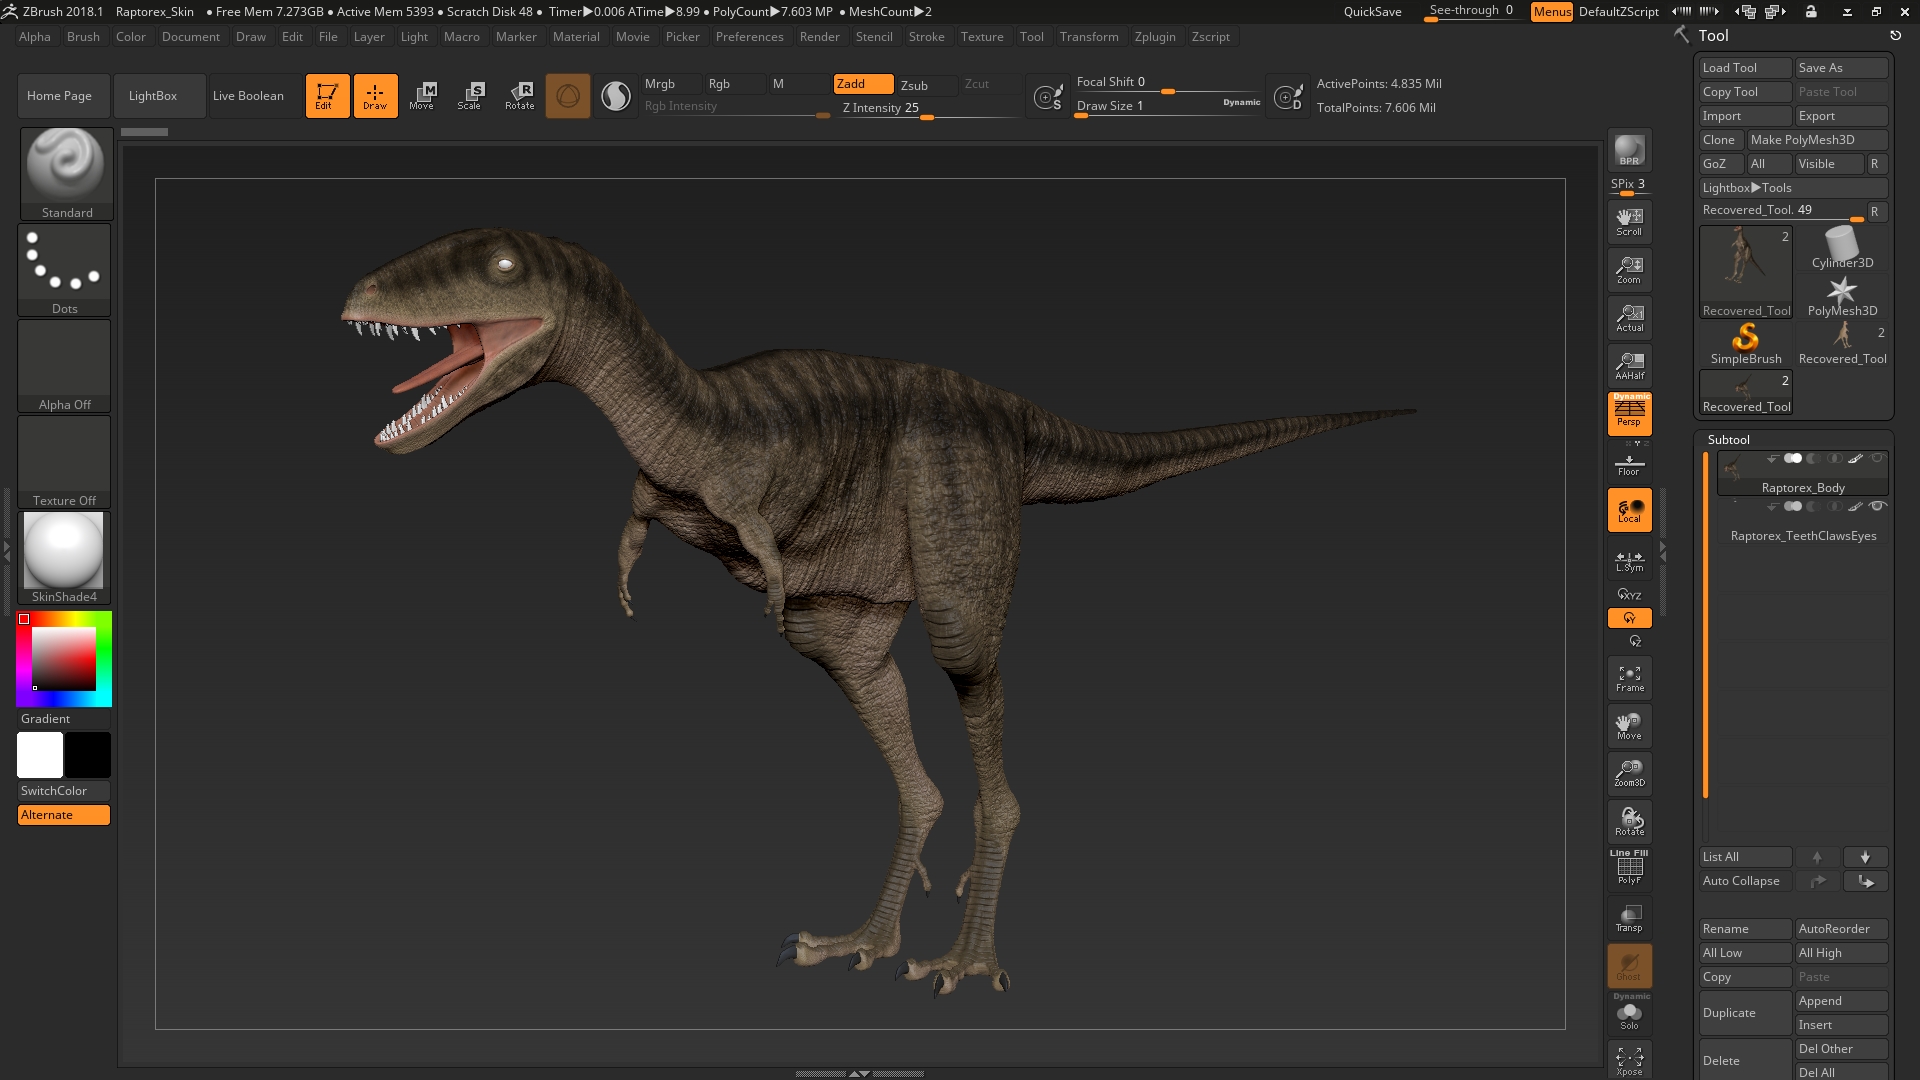The height and width of the screenshot is (1080, 1920).
Task: Open the Xpose subtool view
Action: coord(1629,1060)
